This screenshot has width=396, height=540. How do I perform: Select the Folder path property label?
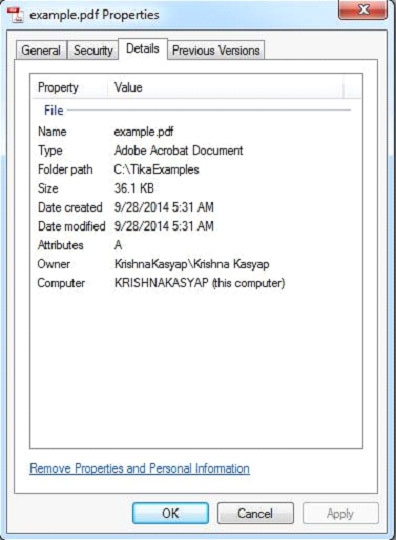coord(65,169)
